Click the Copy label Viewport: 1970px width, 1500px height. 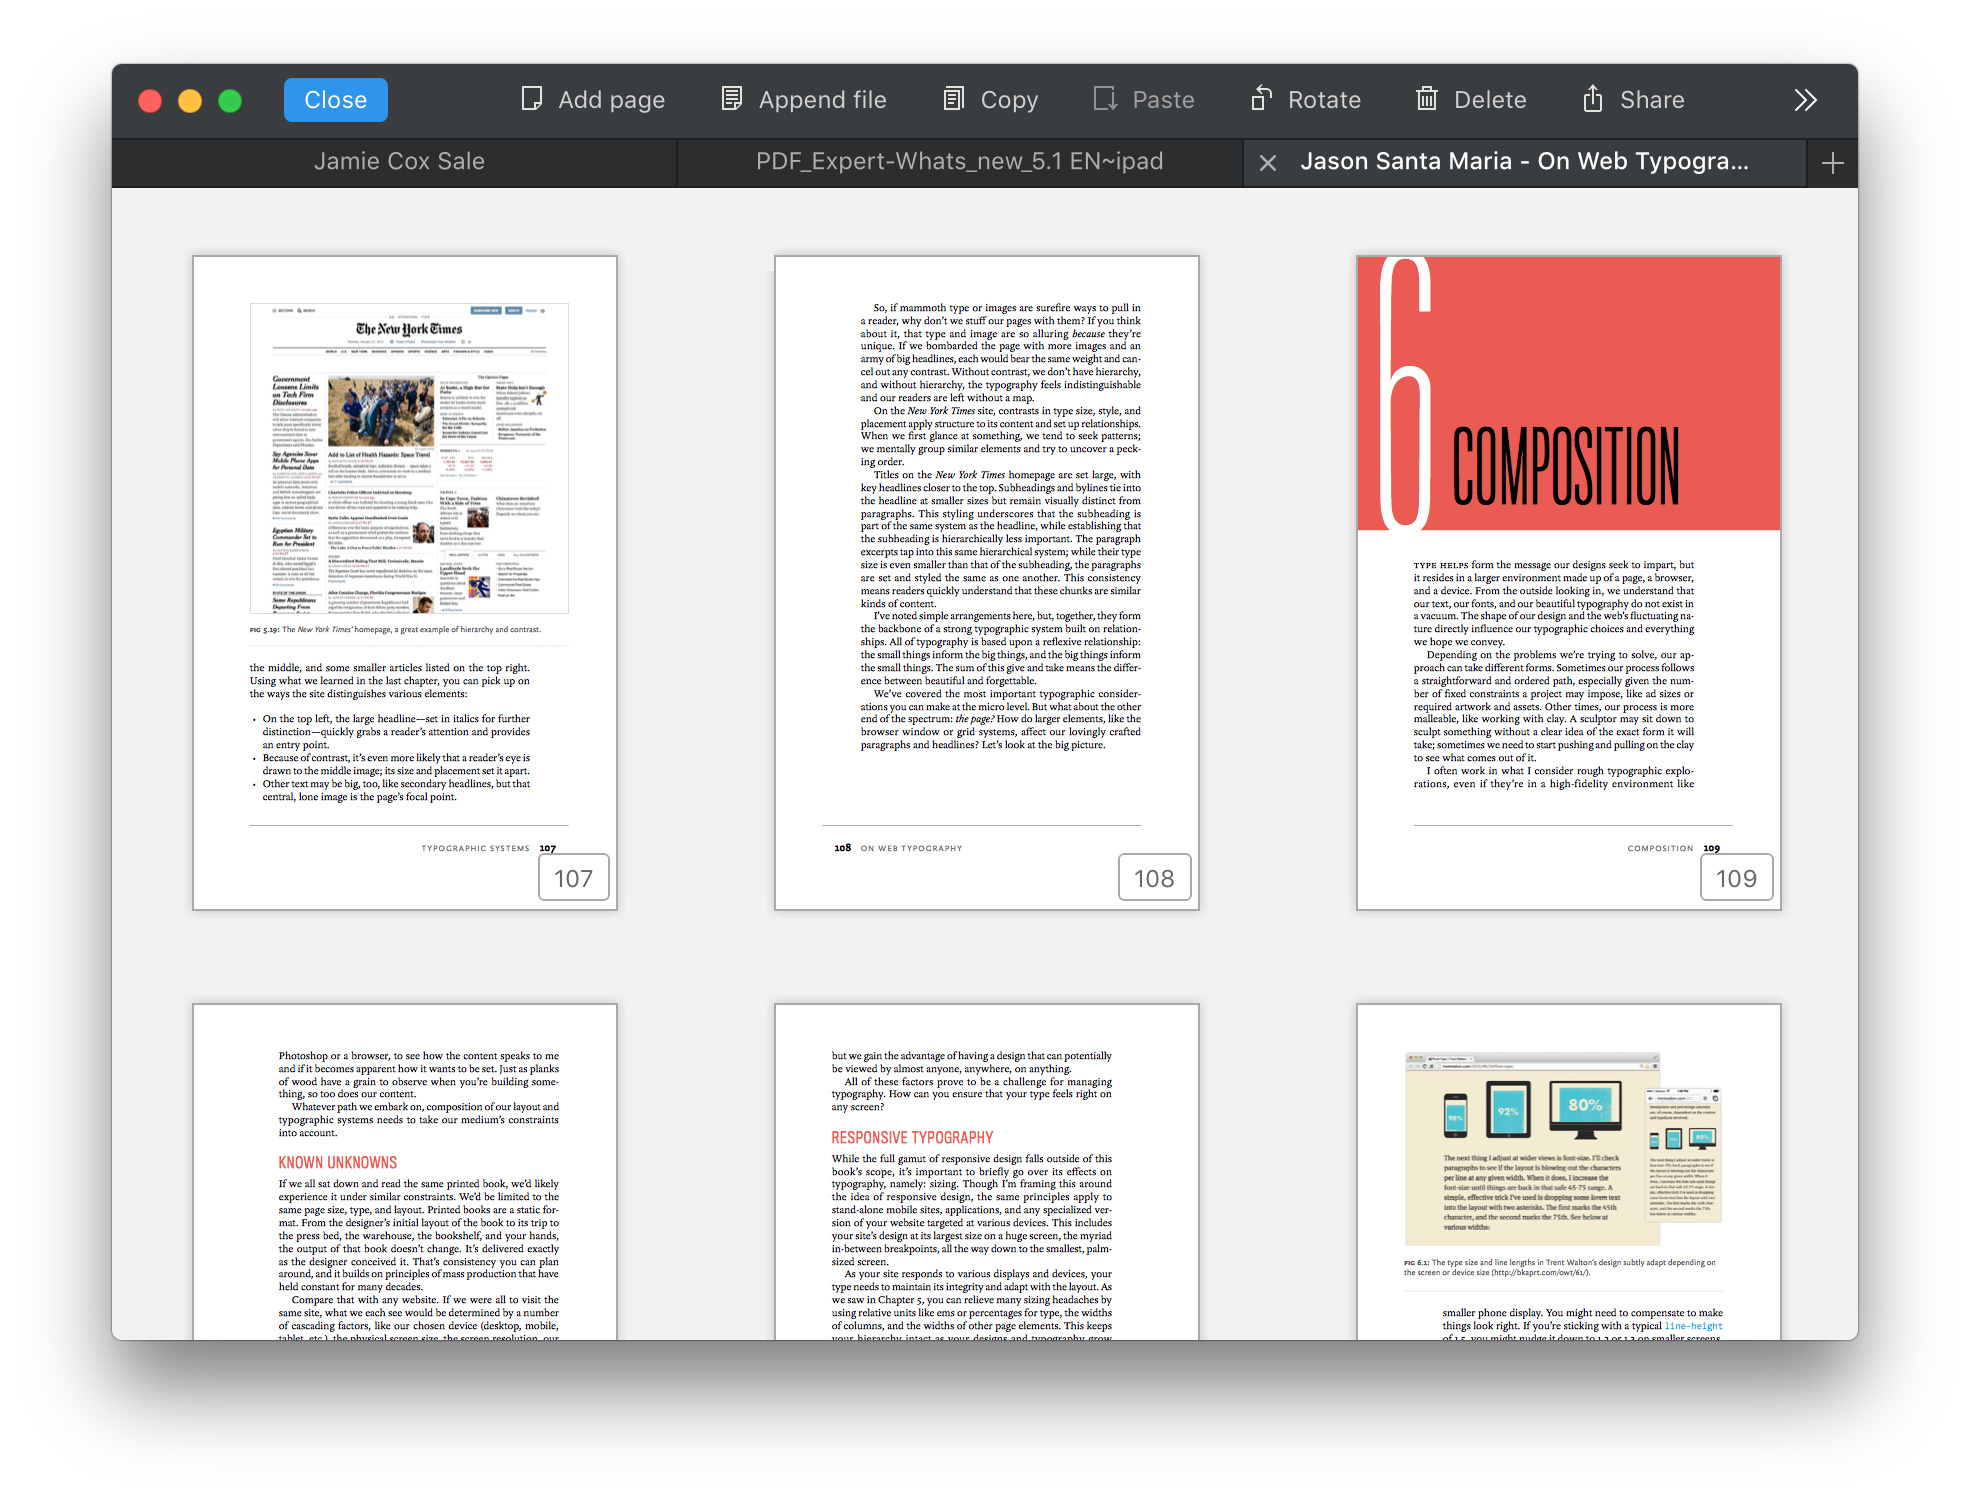1009,100
